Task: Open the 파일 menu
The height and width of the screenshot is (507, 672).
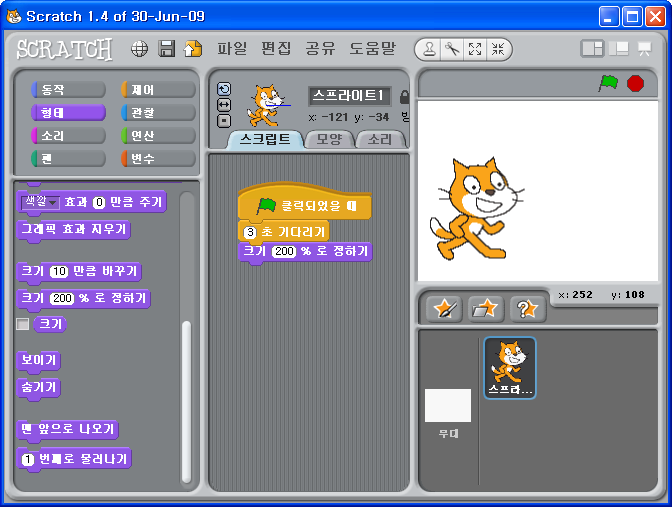Action: (232, 48)
